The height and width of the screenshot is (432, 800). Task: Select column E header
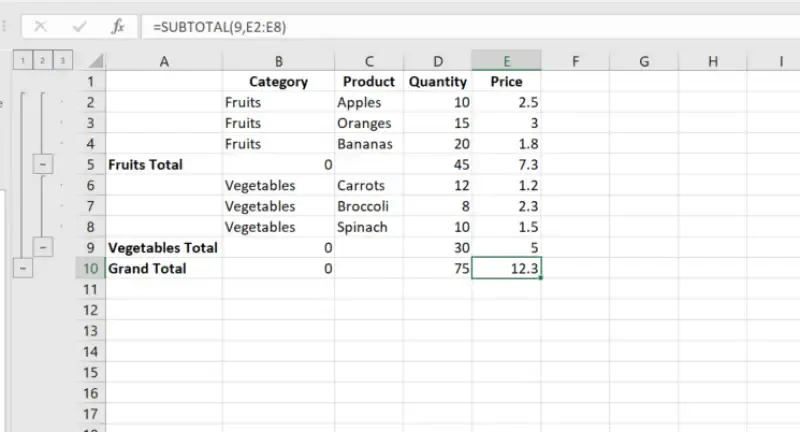(506, 62)
